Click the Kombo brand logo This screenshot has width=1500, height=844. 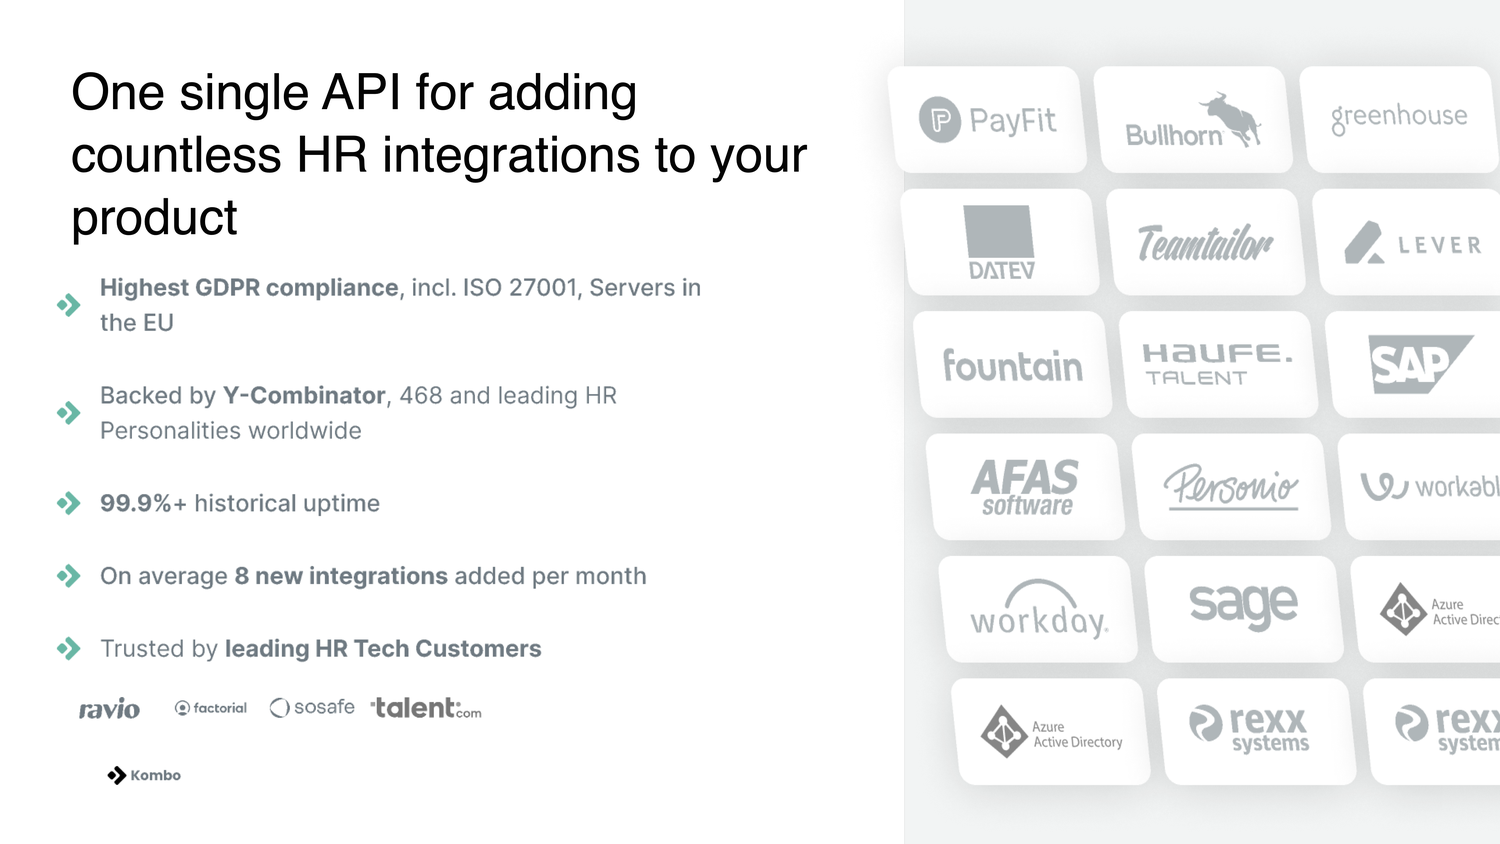click(144, 775)
